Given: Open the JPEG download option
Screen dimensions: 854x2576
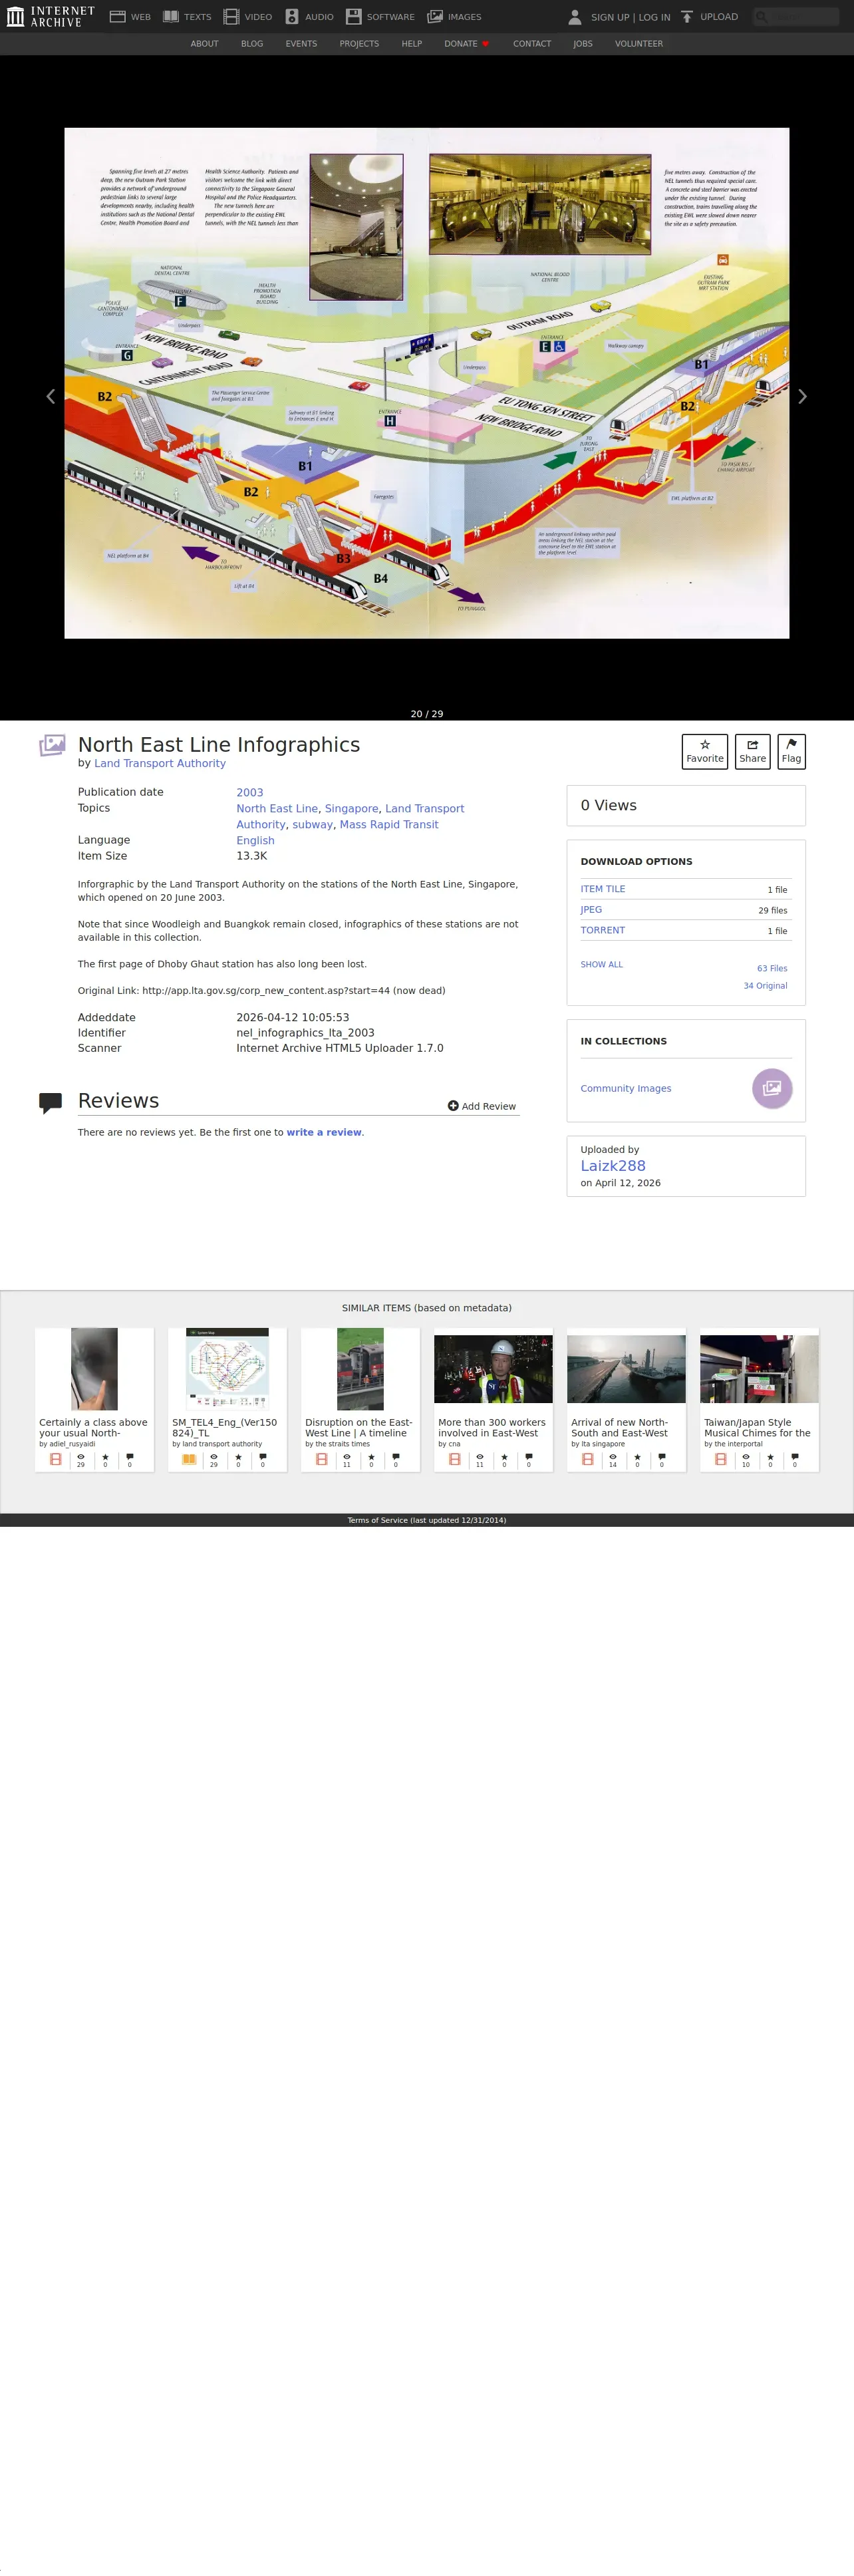Looking at the screenshot, I should tap(592, 910).
